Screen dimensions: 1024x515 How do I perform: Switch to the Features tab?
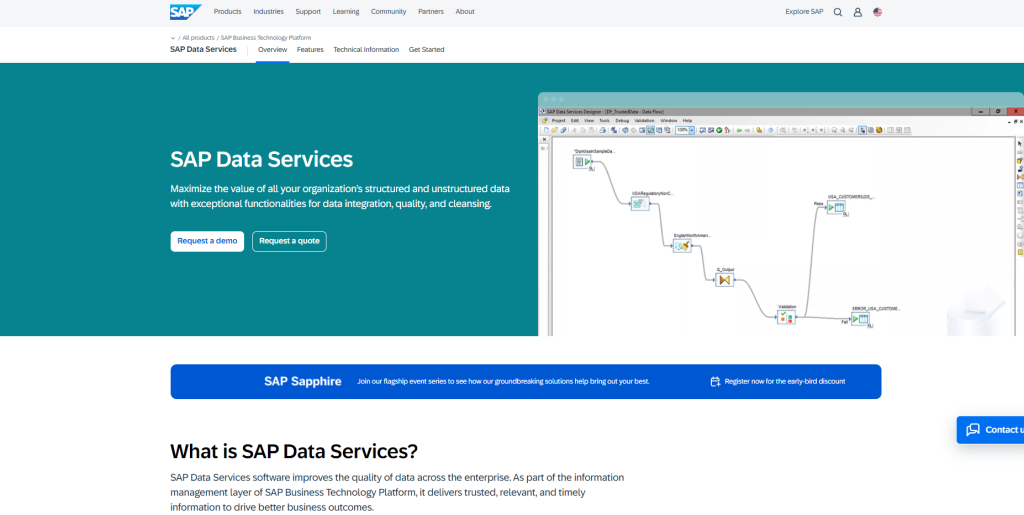point(310,50)
